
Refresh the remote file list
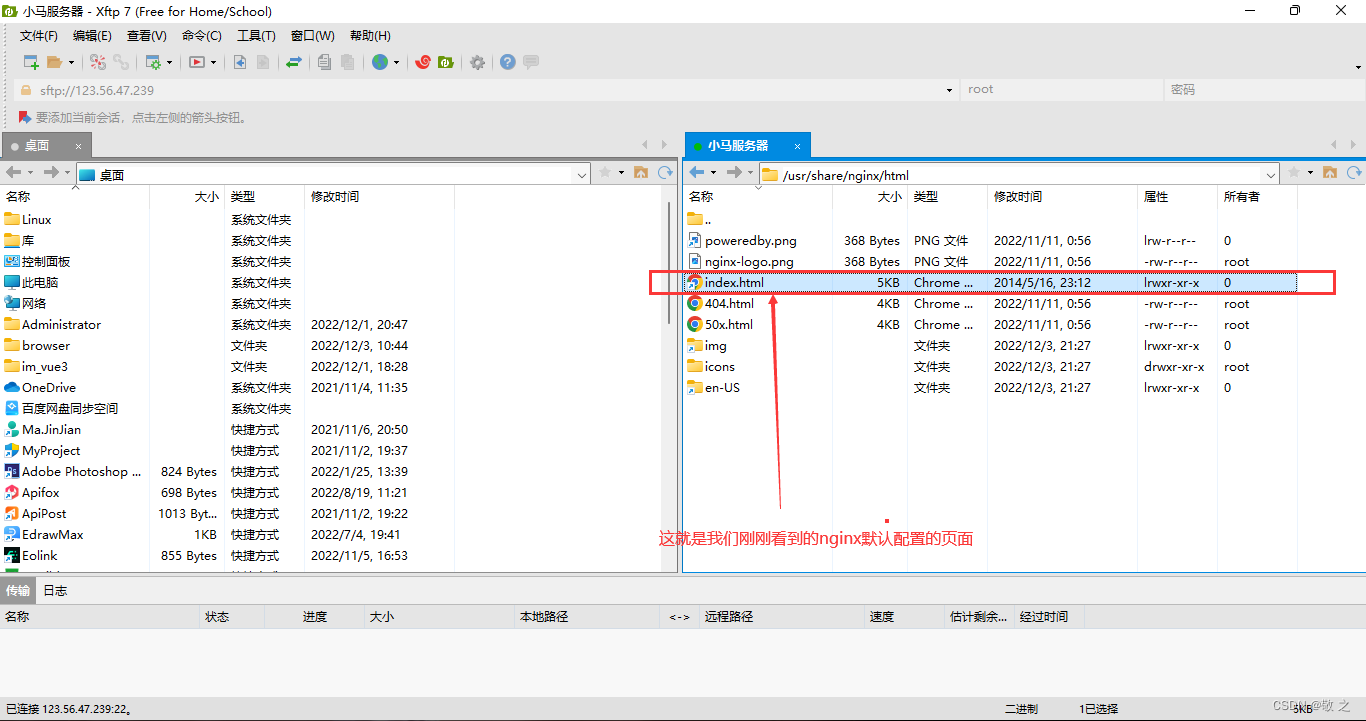coord(1354,173)
